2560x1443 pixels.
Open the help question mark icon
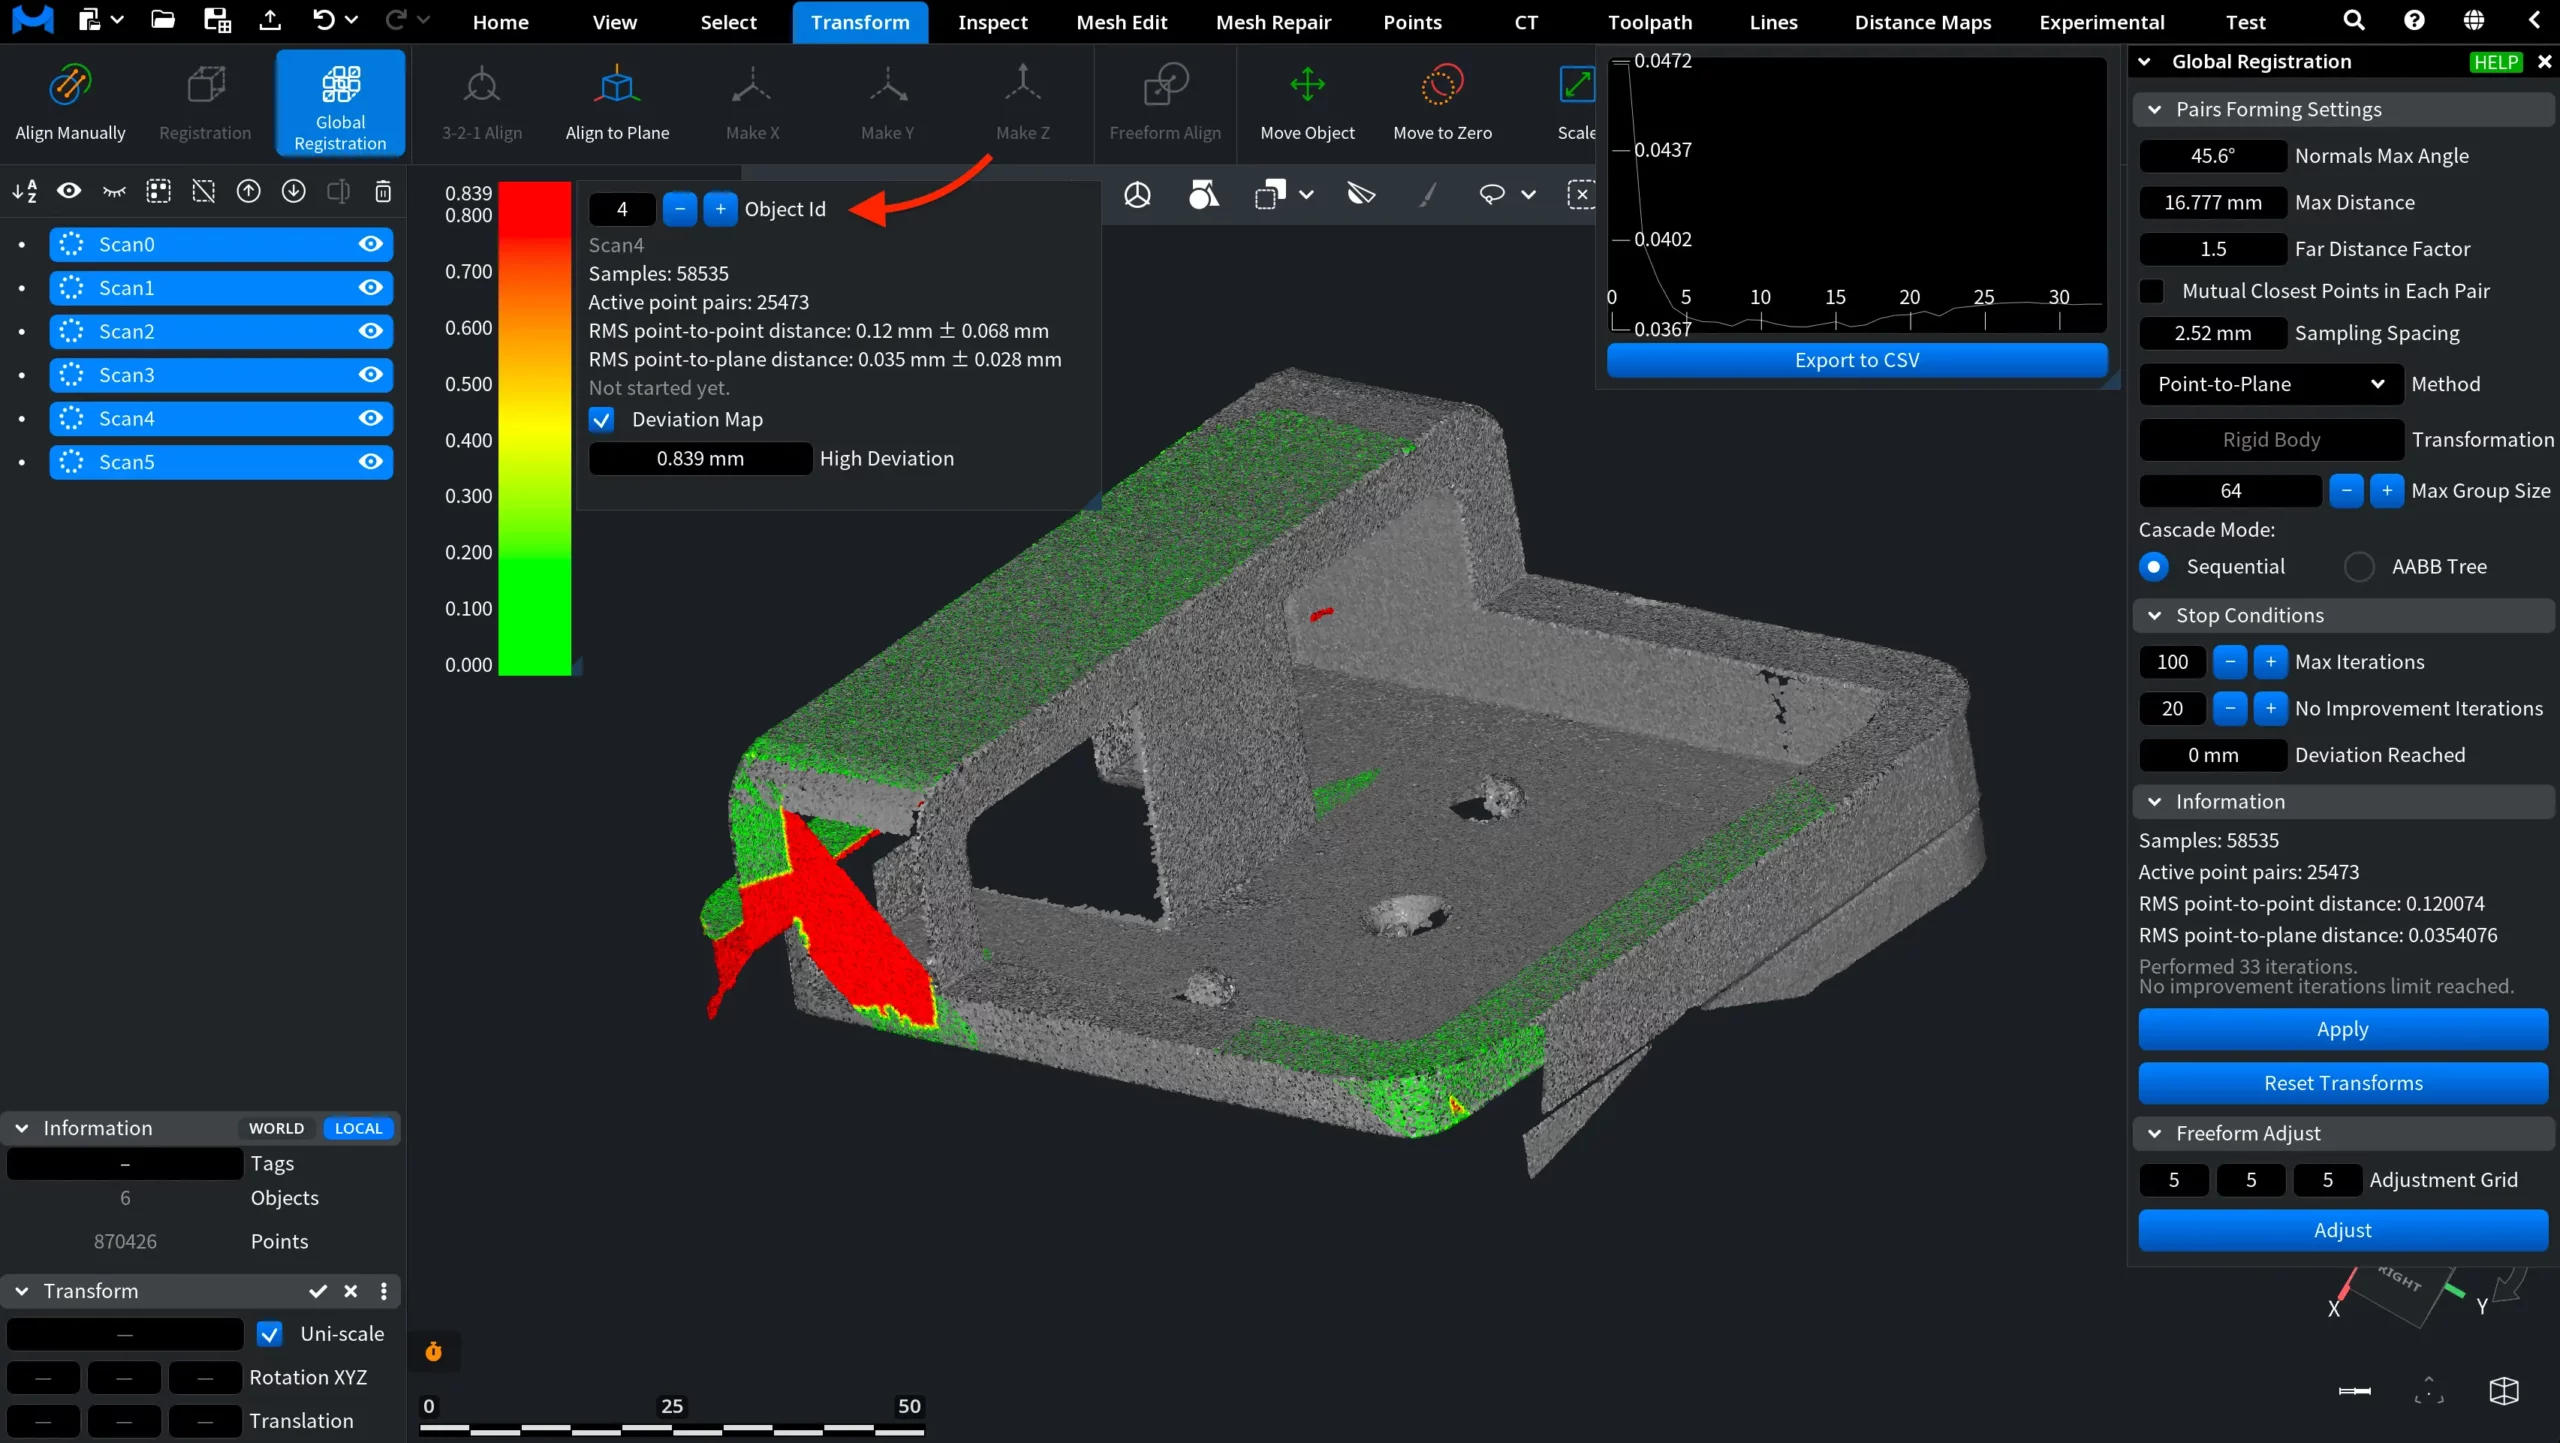pyautogui.click(x=2414, y=20)
